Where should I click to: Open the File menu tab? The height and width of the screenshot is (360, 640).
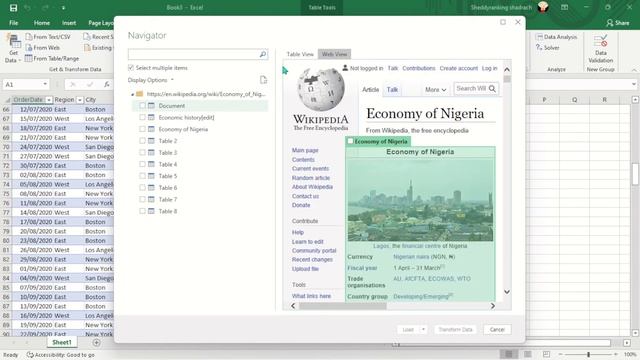(x=13, y=23)
